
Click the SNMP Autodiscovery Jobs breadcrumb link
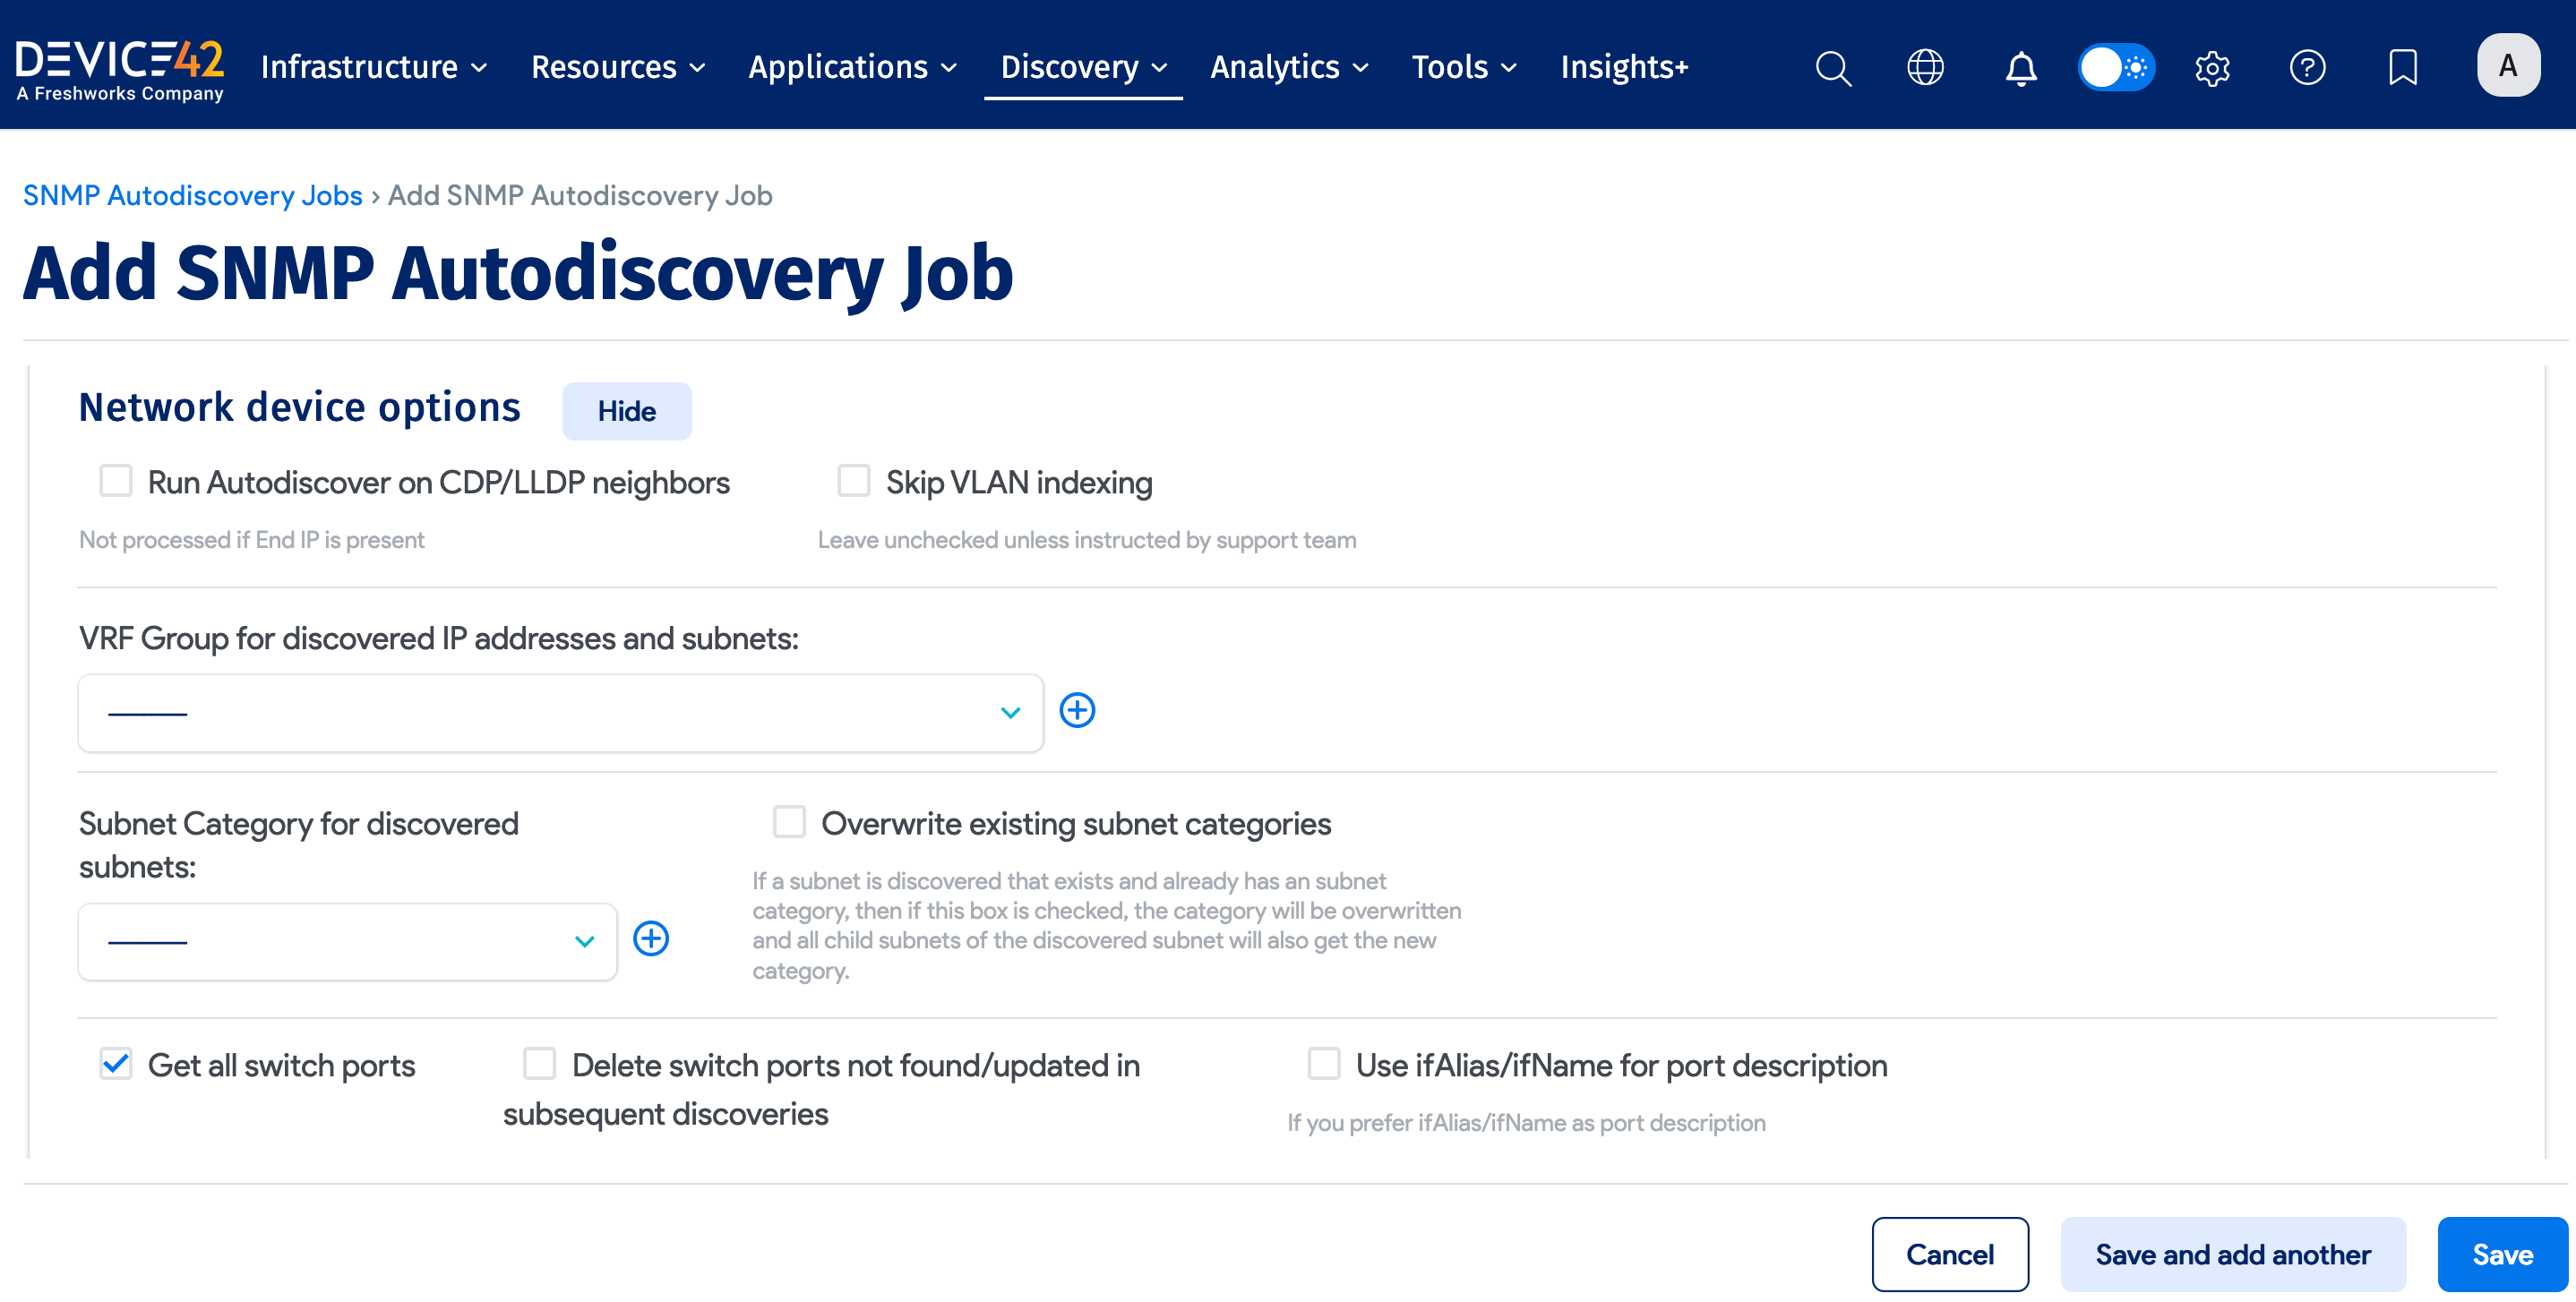point(192,195)
